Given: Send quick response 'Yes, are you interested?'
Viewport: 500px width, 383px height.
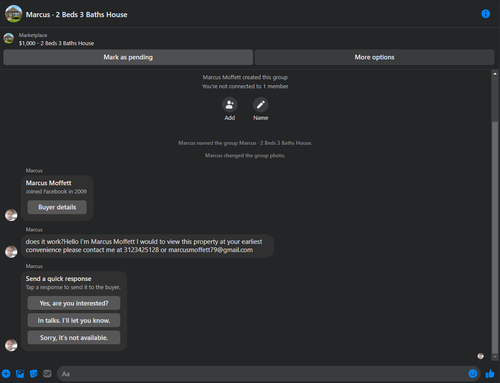Looking at the screenshot, I should click(x=74, y=303).
